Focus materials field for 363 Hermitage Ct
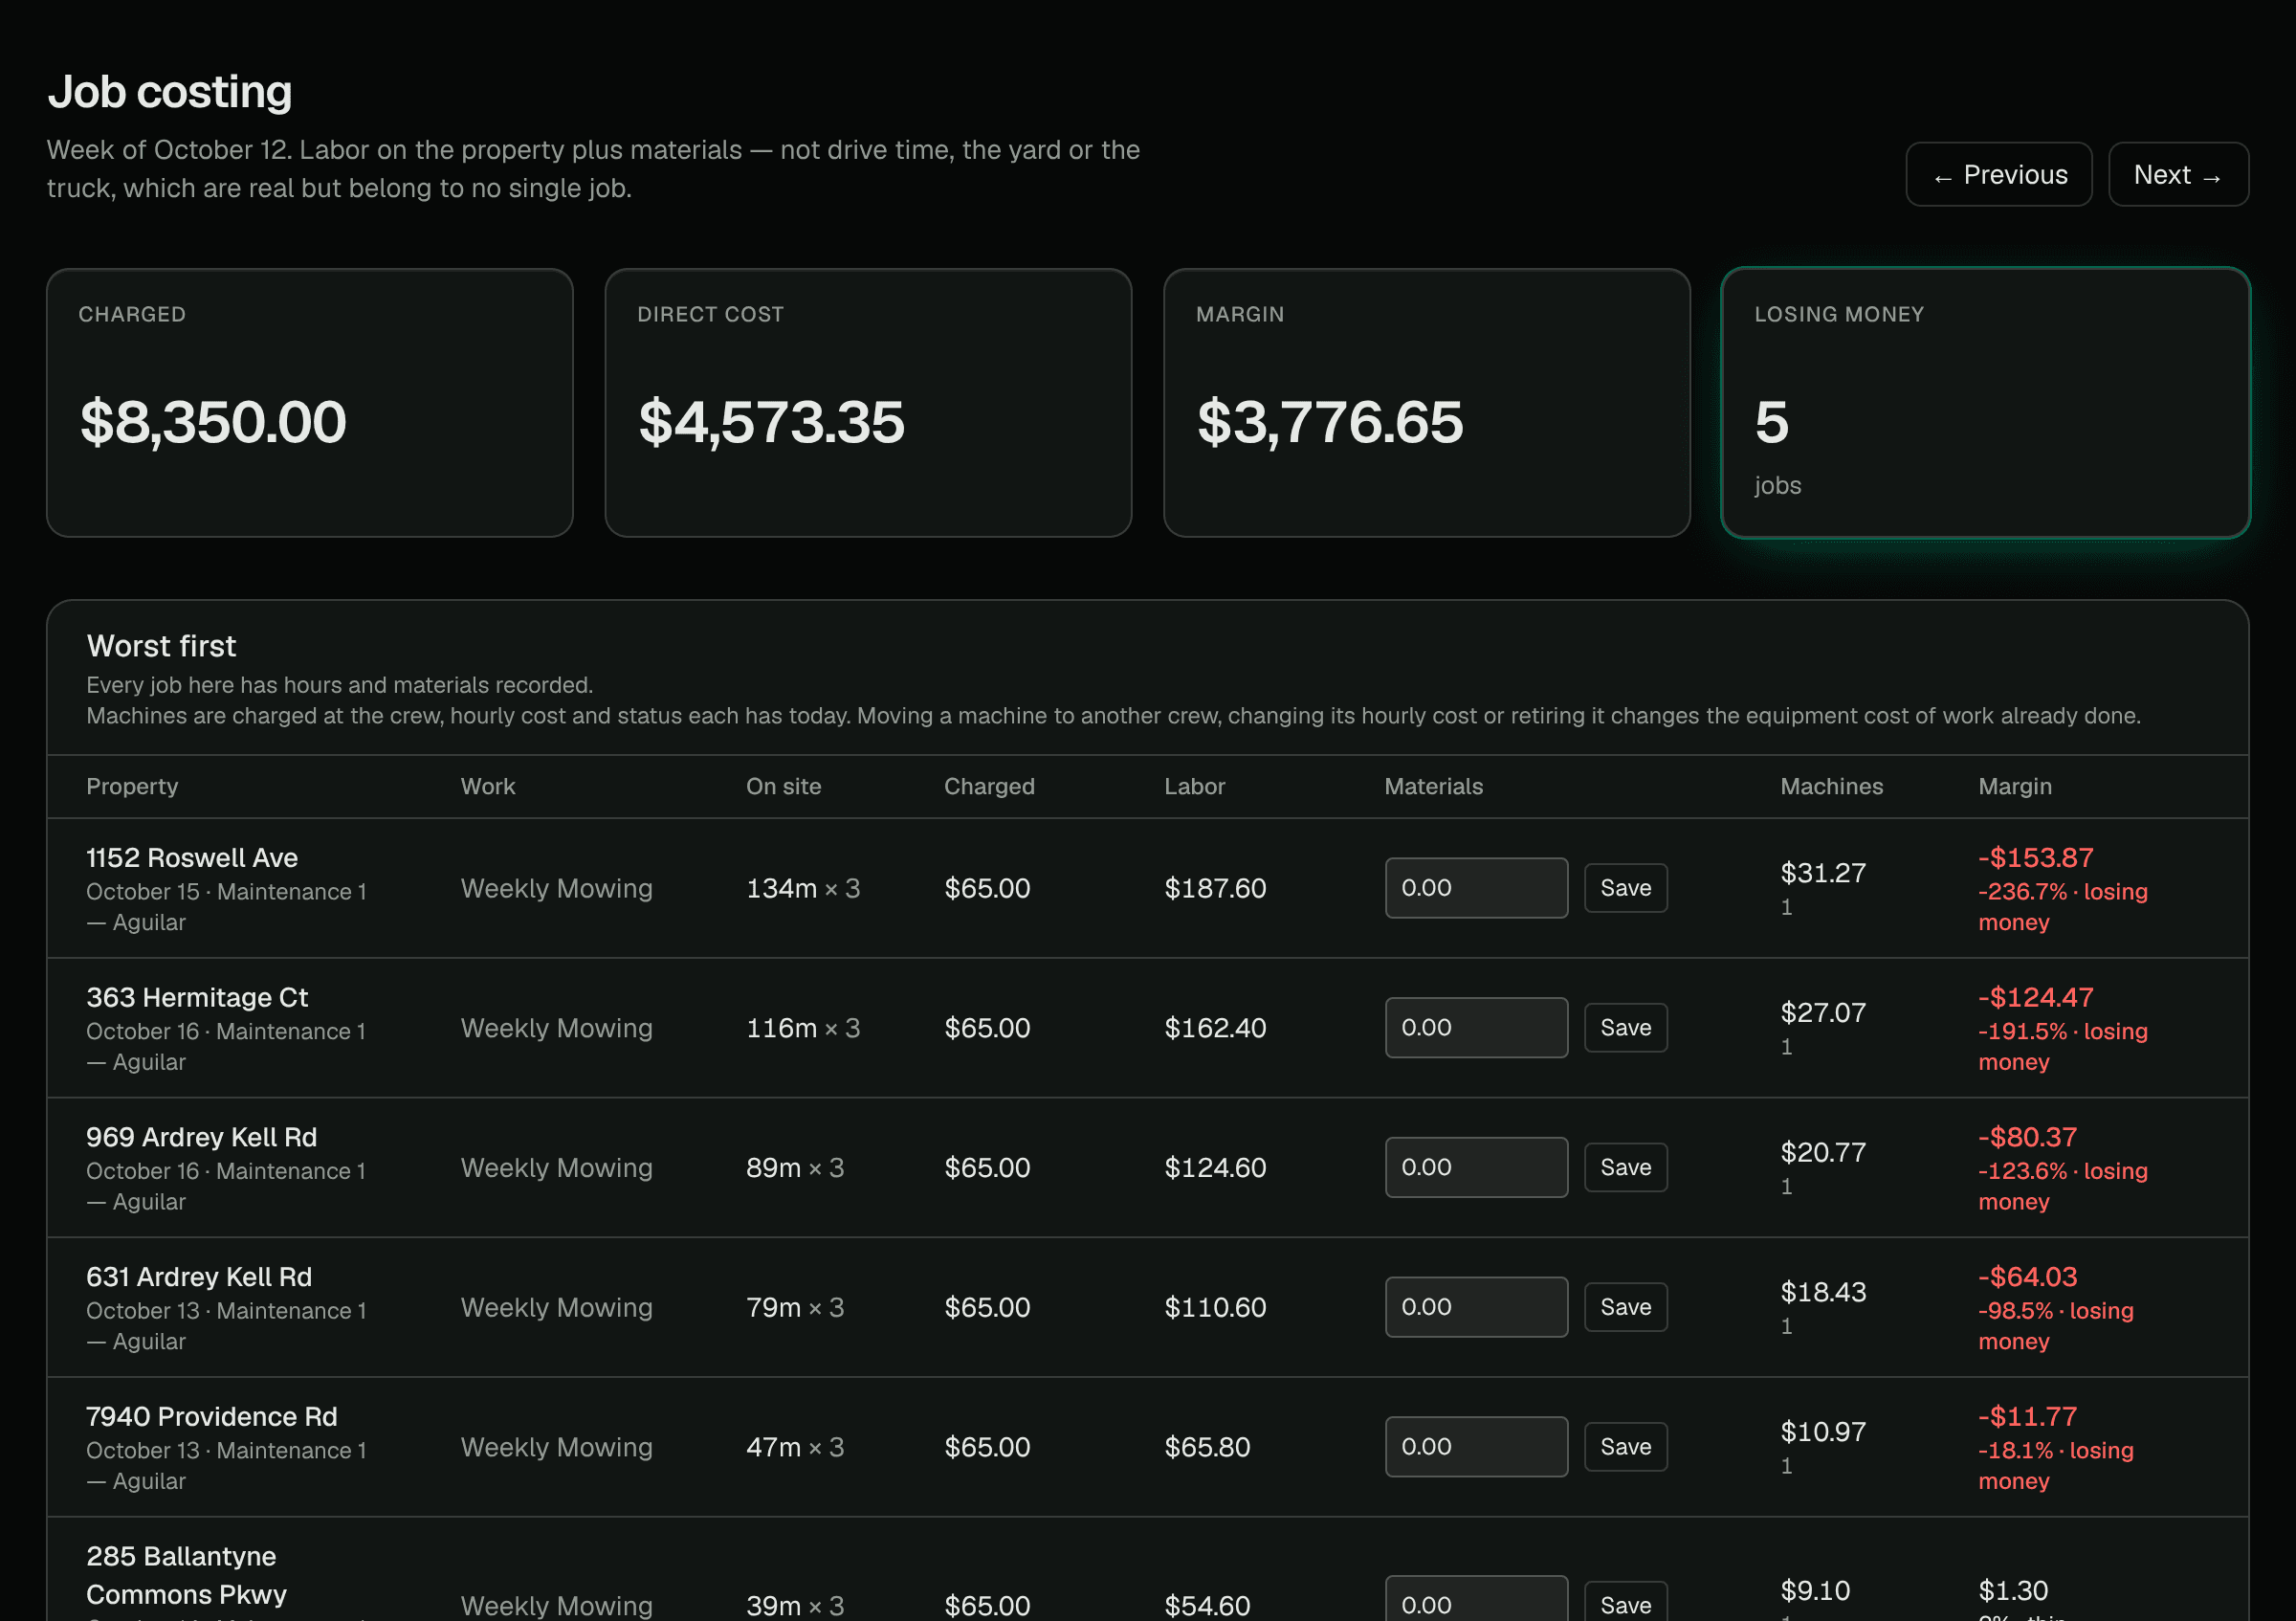Screen dimensions: 2296x1621 [x=1476, y=1027]
